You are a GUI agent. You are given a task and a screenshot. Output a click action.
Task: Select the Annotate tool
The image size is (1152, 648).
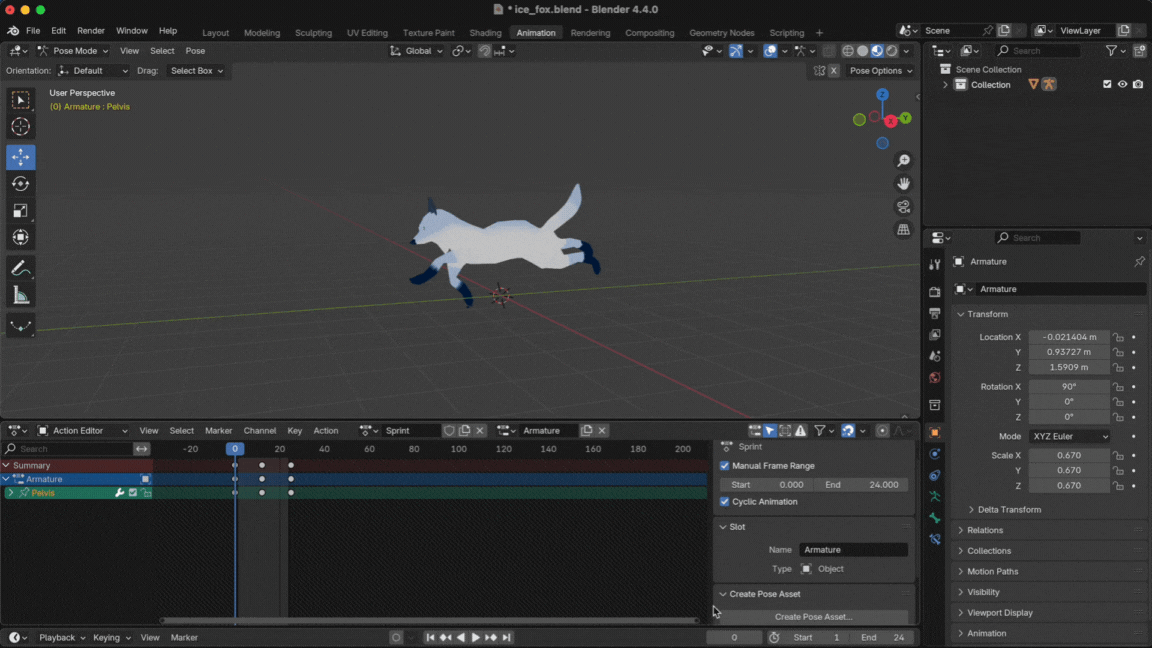[21, 269]
